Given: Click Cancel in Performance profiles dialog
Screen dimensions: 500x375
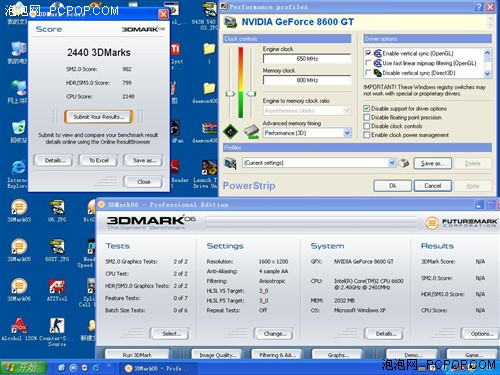Looking at the screenshot, I should 433,186.
